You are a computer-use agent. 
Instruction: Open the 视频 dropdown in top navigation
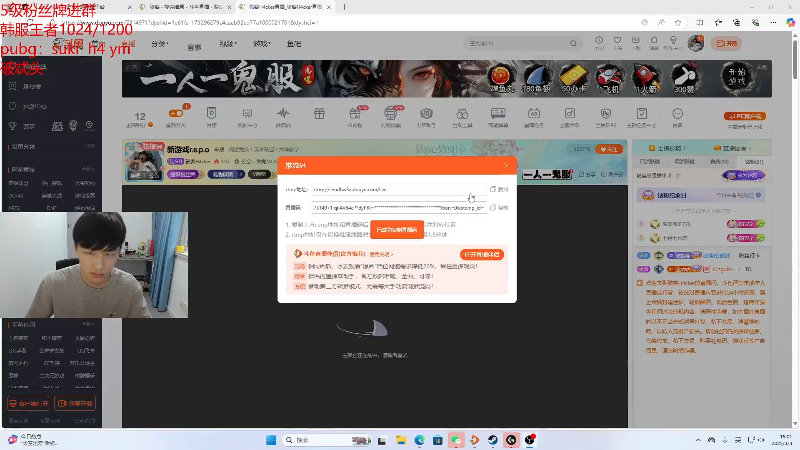coord(228,44)
